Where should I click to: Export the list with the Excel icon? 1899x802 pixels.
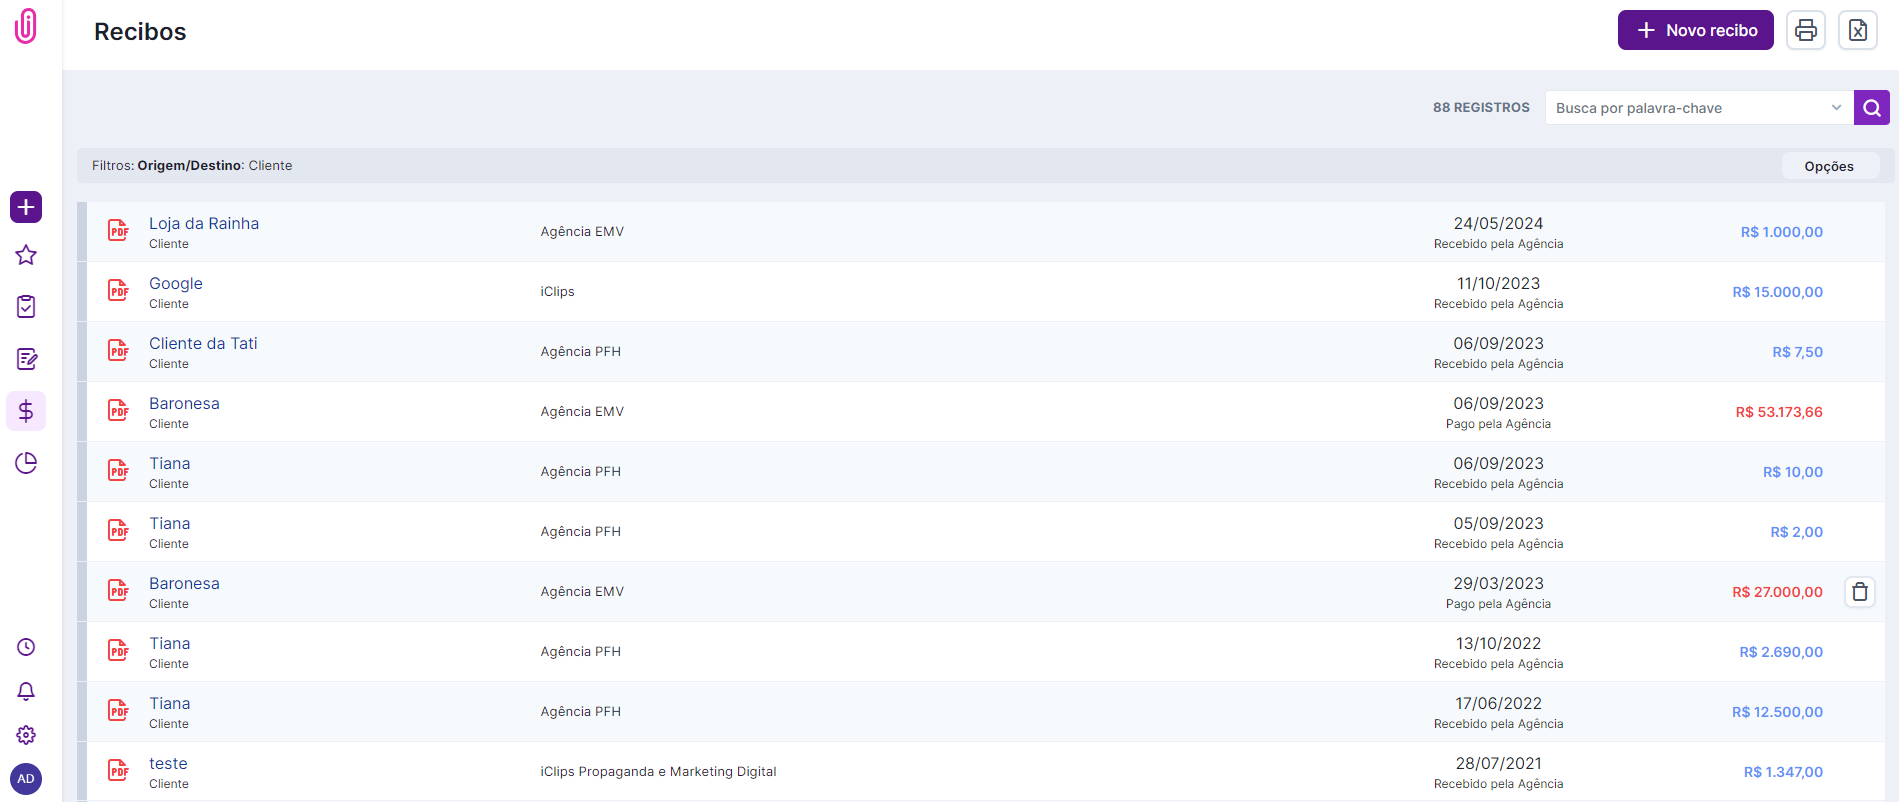coord(1857,30)
